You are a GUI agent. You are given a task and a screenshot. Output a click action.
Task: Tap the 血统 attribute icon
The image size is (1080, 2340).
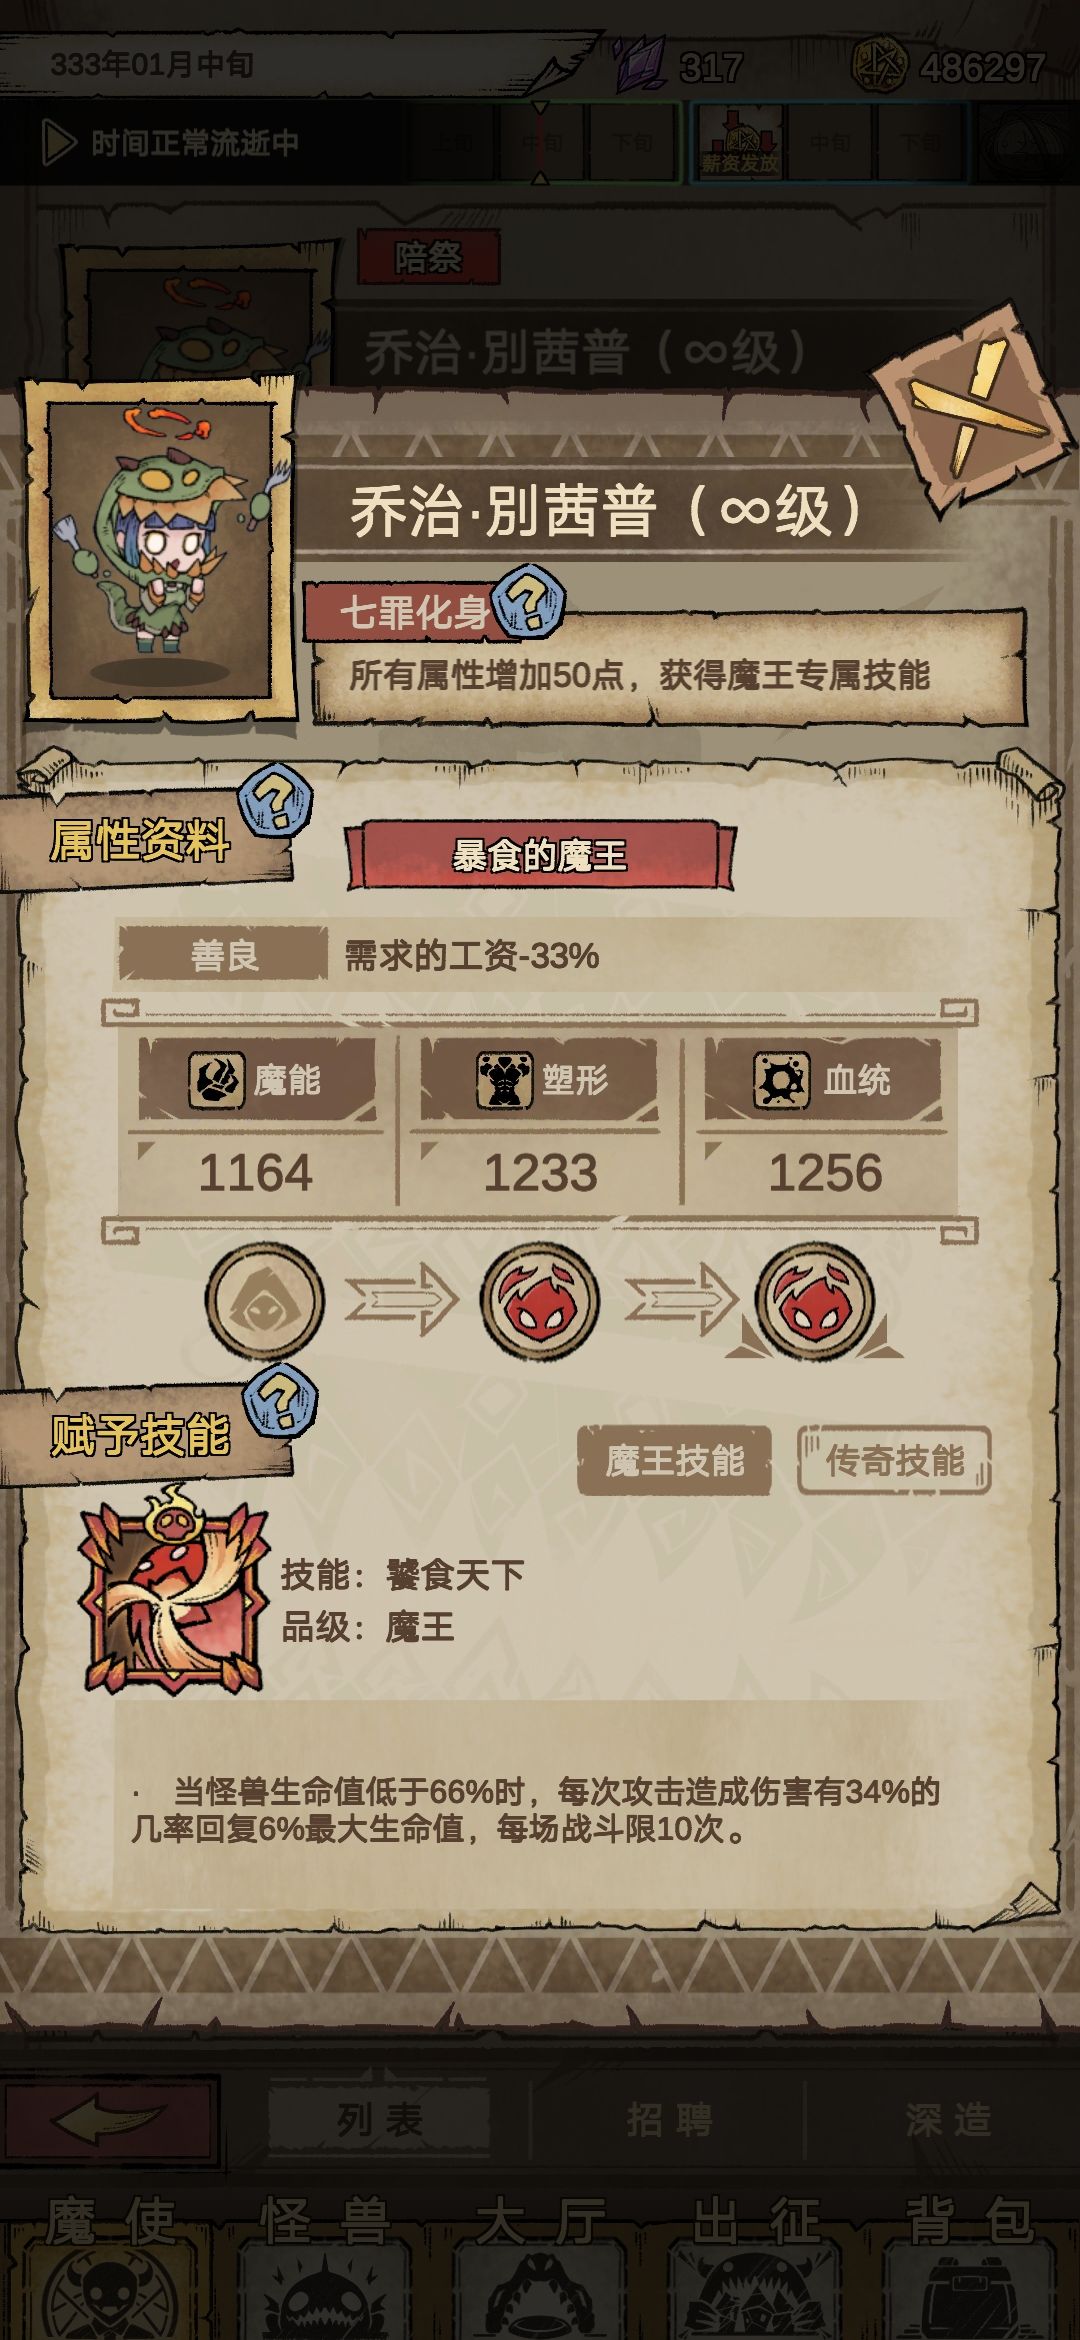[781, 1080]
